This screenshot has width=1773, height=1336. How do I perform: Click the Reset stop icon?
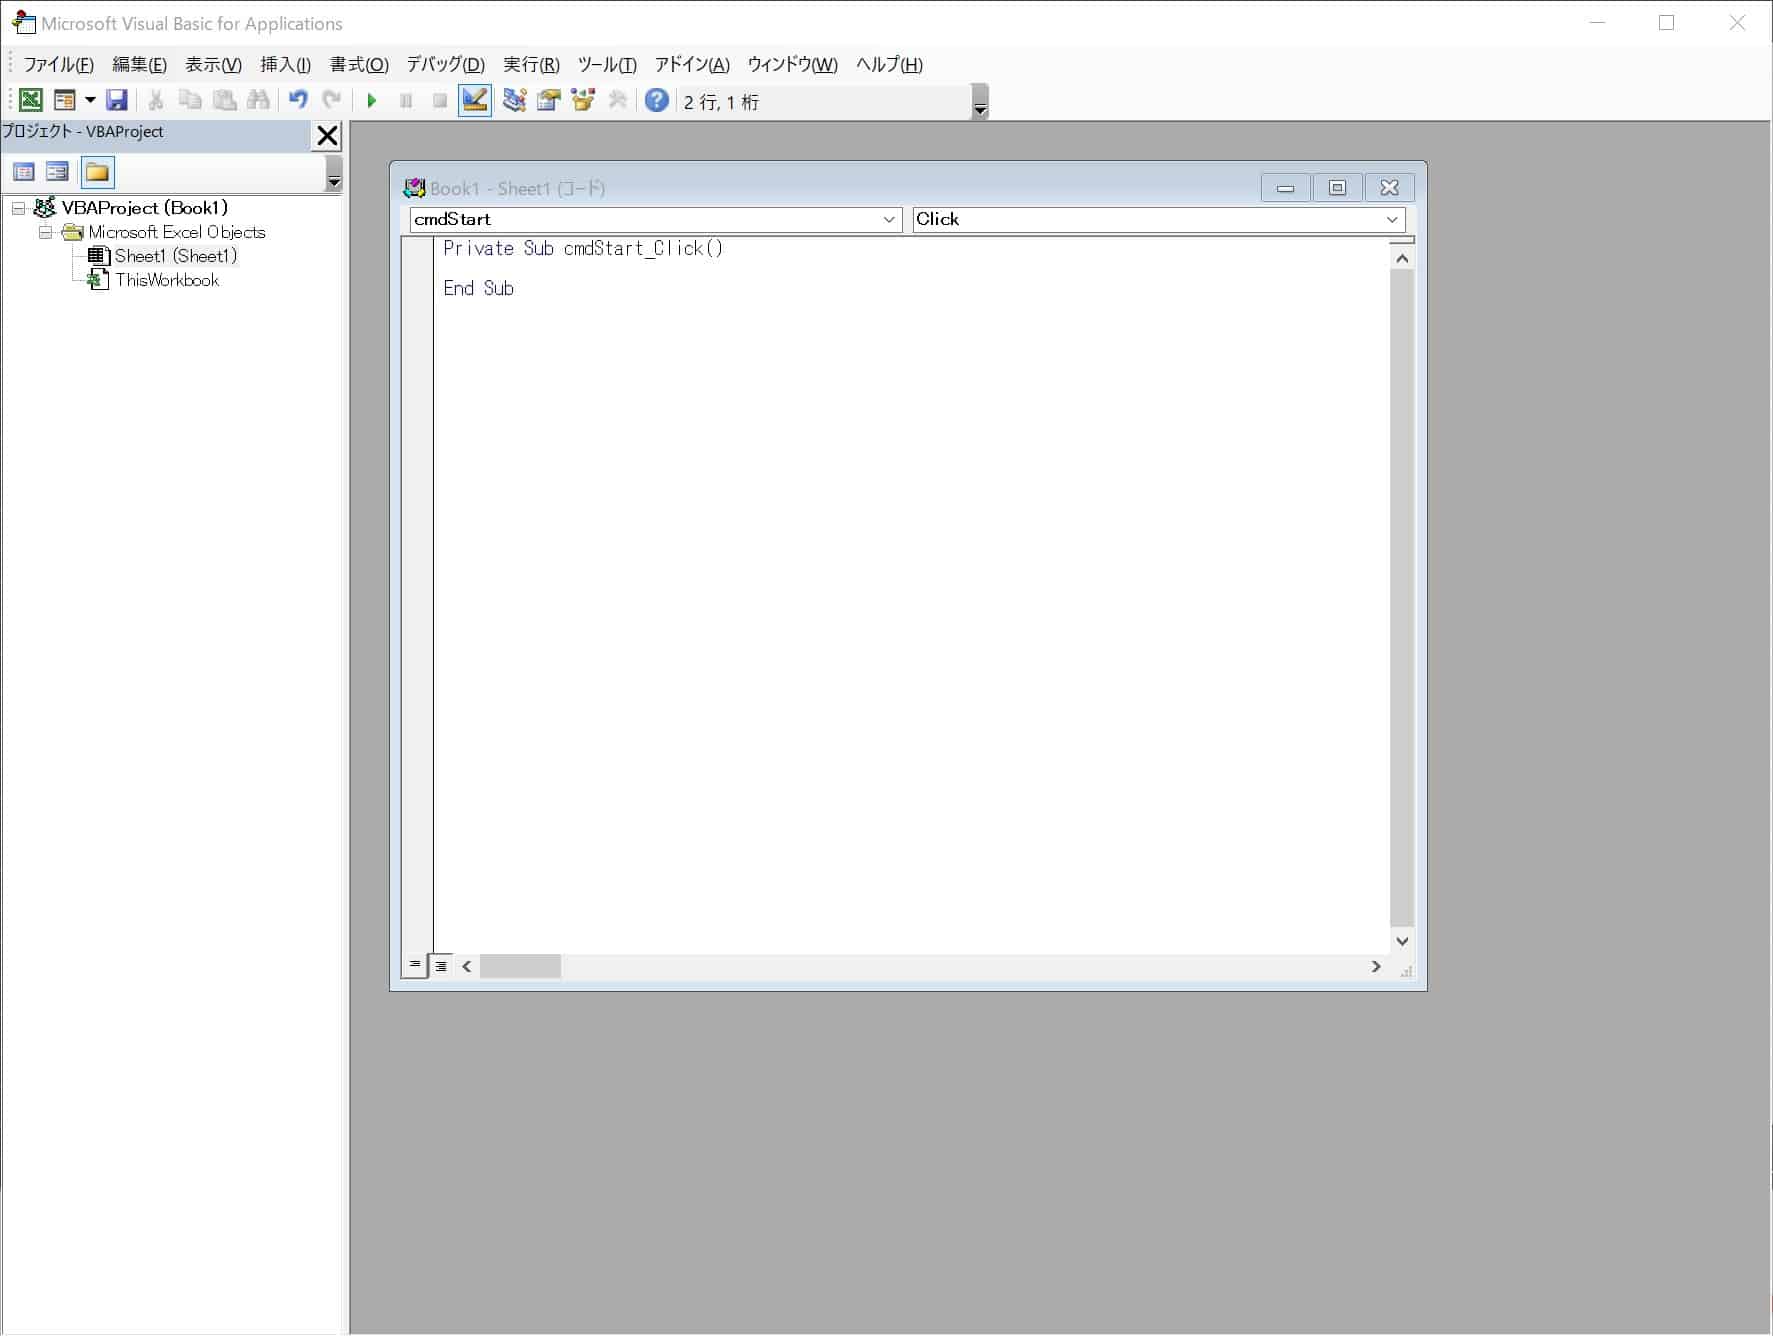(x=440, y=100)
